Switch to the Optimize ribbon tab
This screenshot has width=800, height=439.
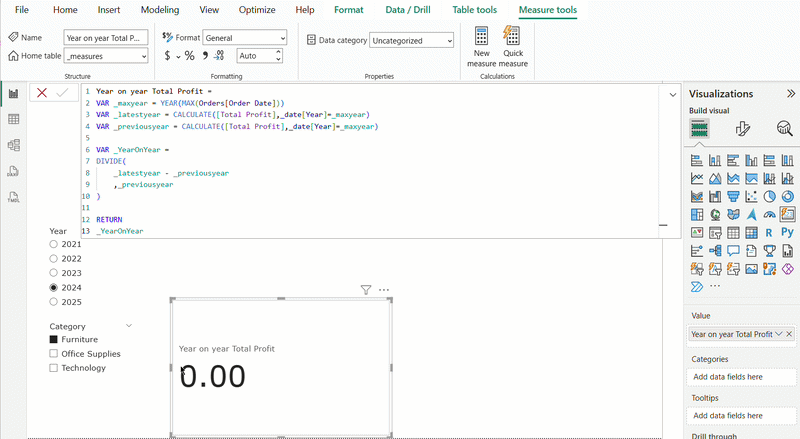257,10
